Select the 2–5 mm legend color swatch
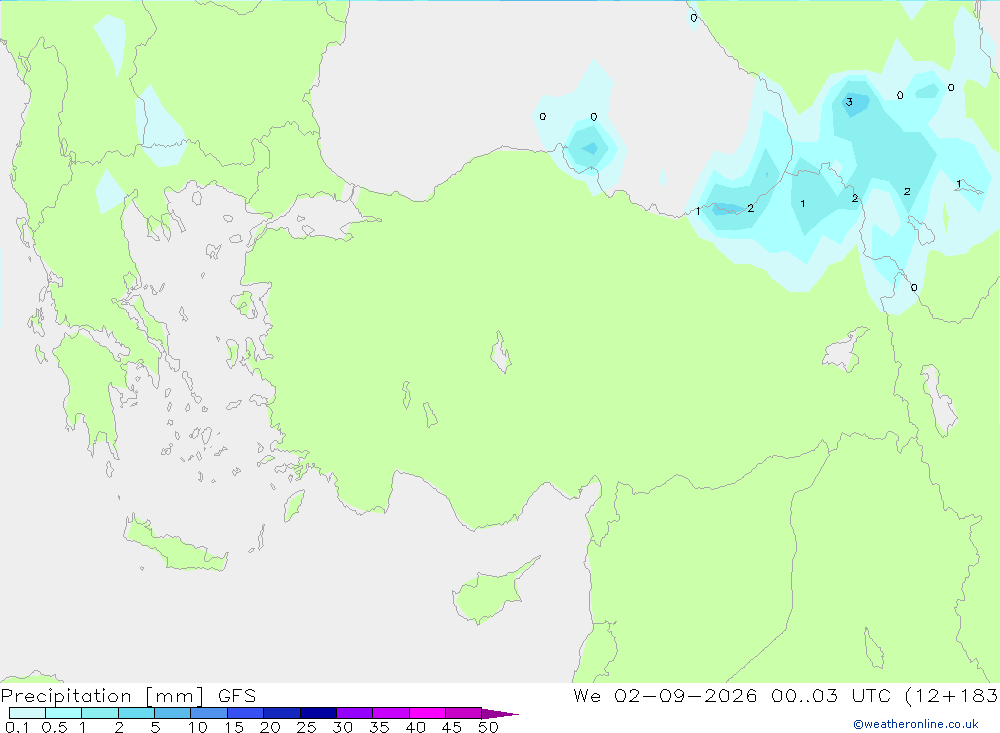1000x733 pixels. pos(136,713)
